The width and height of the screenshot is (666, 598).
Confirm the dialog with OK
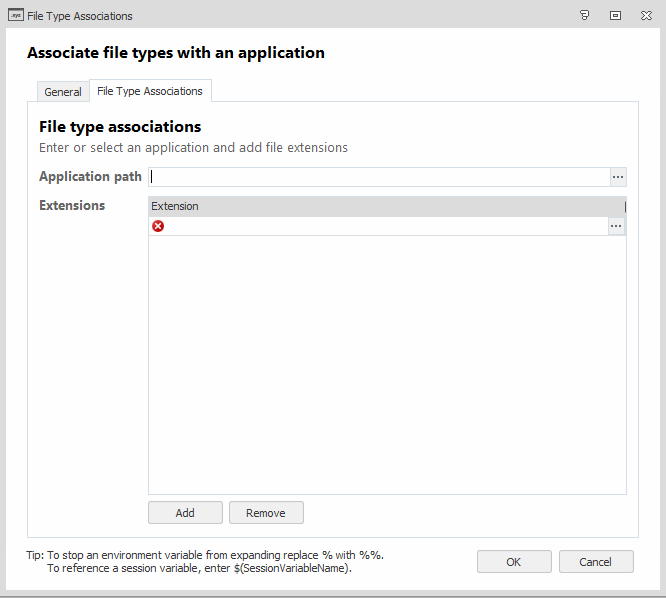pyautogui.click(x=514, y=562)
